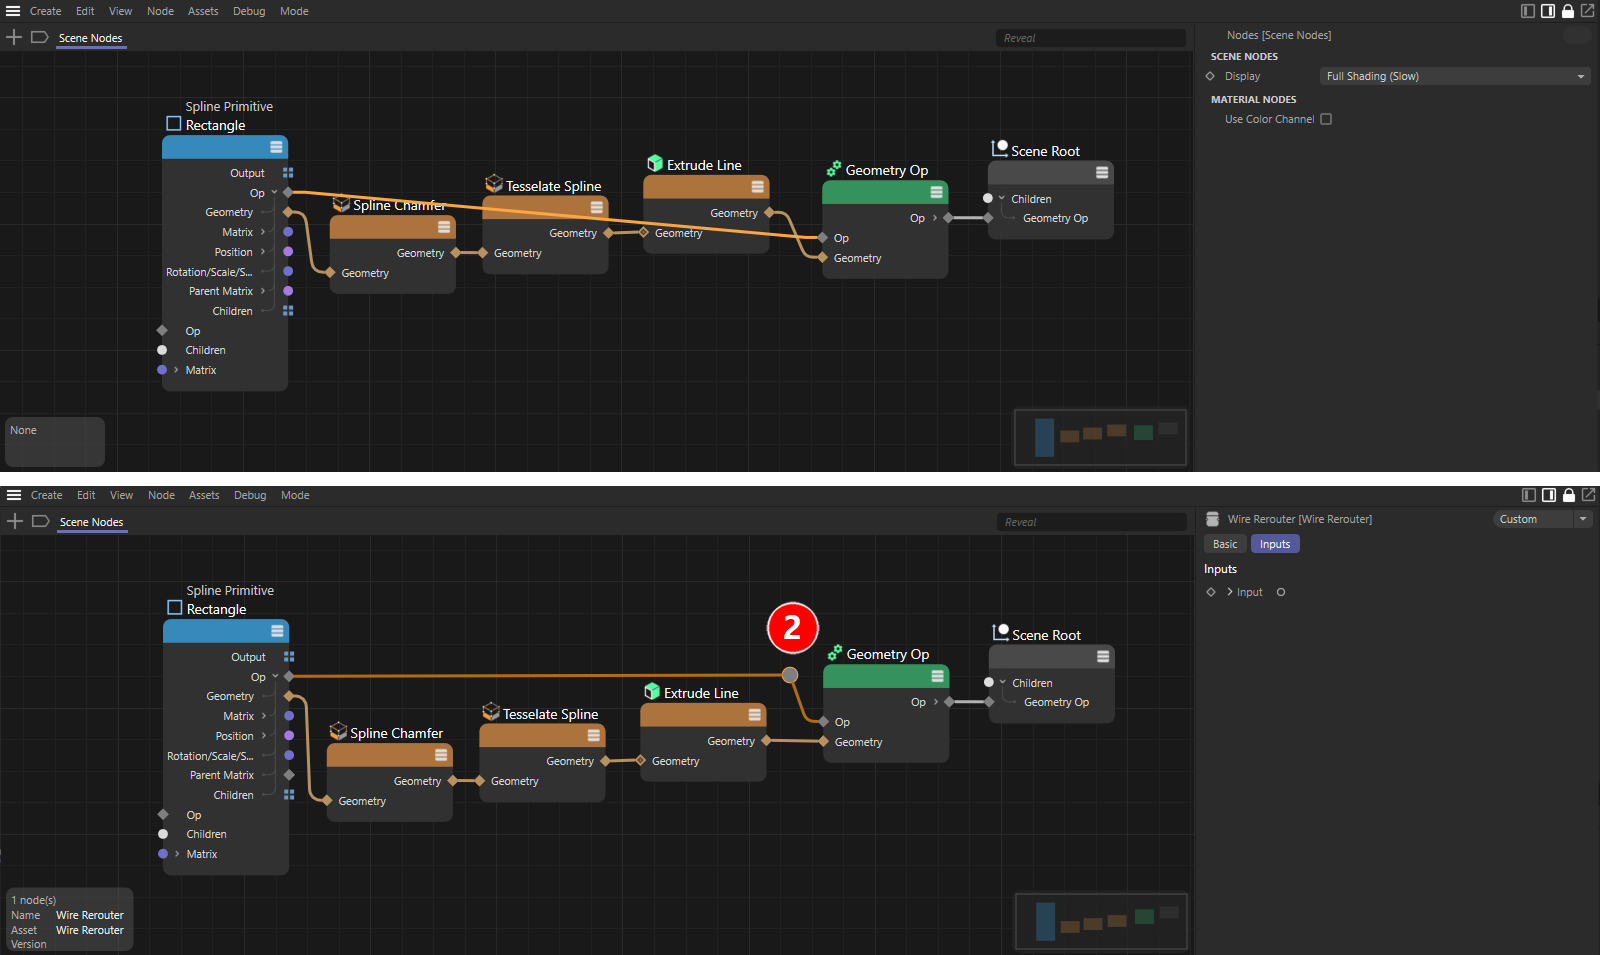Enable the Use Color Channel checkbox
The height and width of the screenshot is (955, 1600).
[x=1326, y=119]
